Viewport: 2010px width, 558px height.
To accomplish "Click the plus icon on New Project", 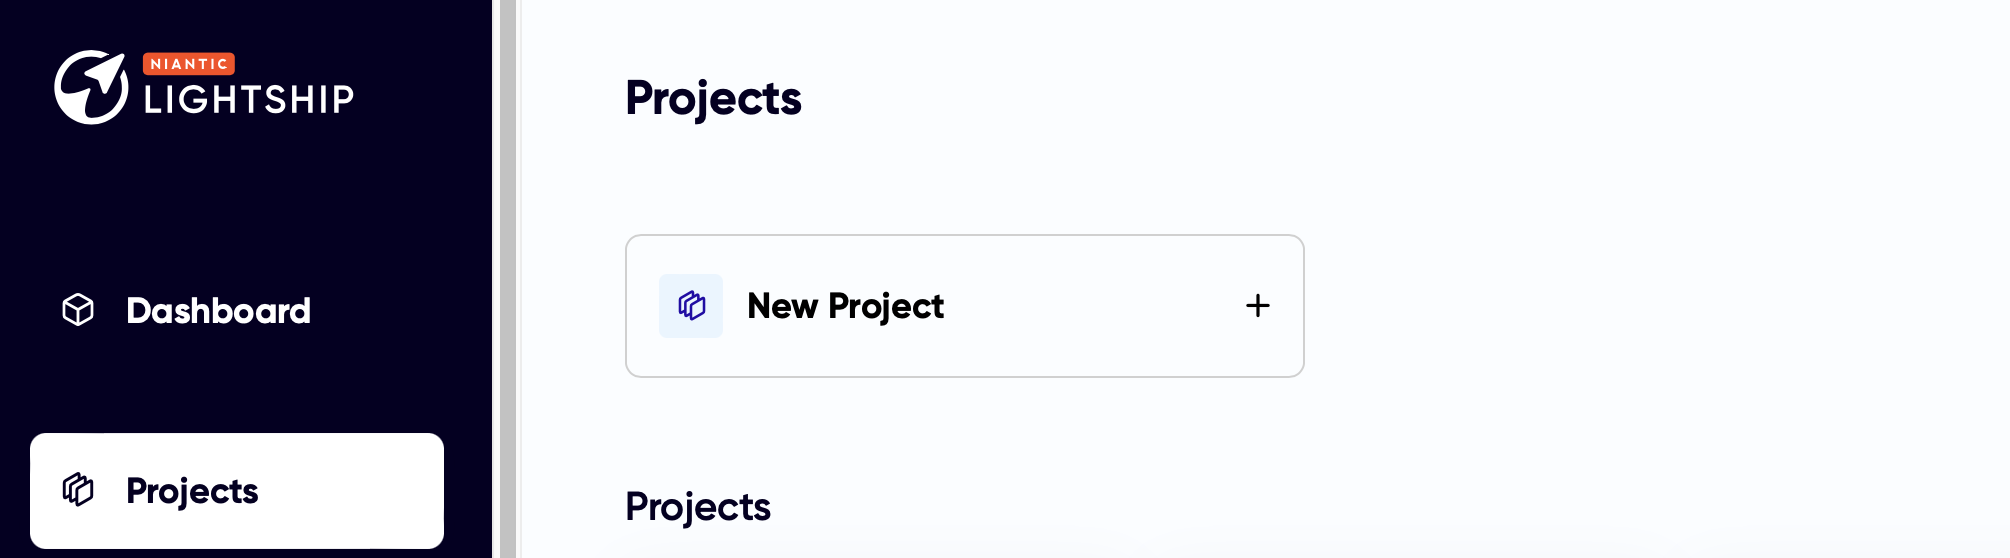I will pyautogui.click(x=1258, y=306).
